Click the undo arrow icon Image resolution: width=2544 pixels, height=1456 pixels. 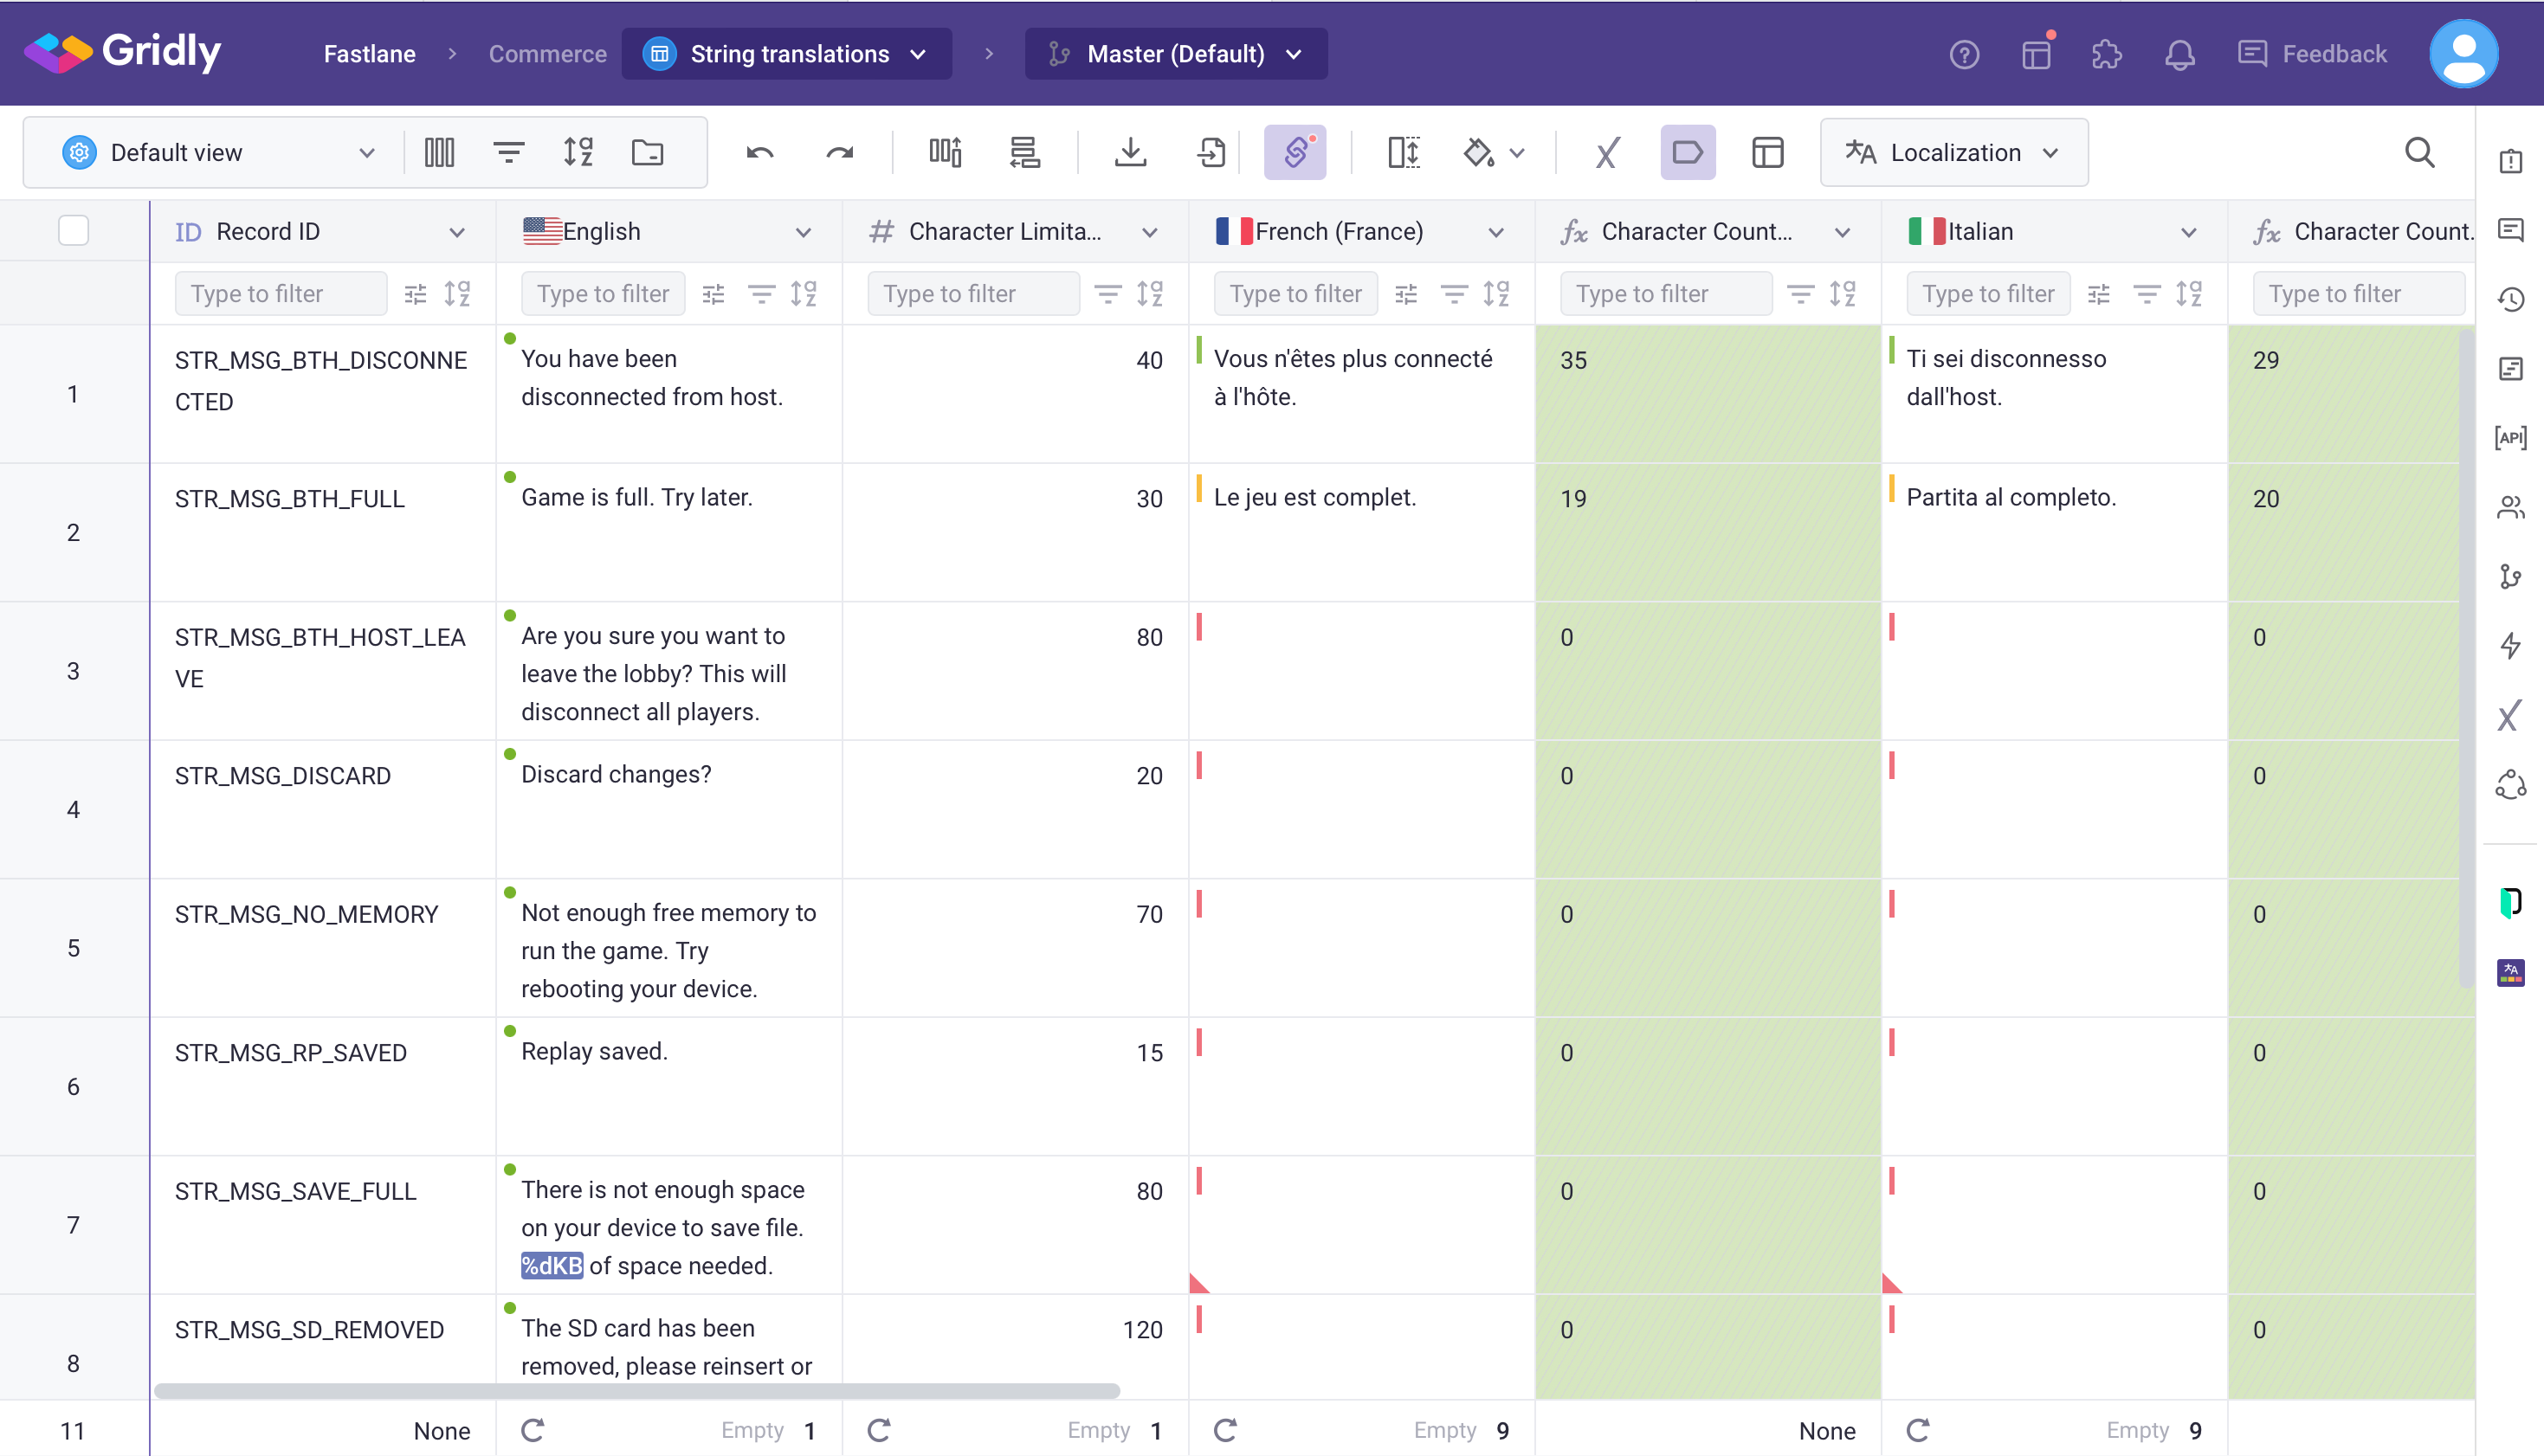point(759,153)
